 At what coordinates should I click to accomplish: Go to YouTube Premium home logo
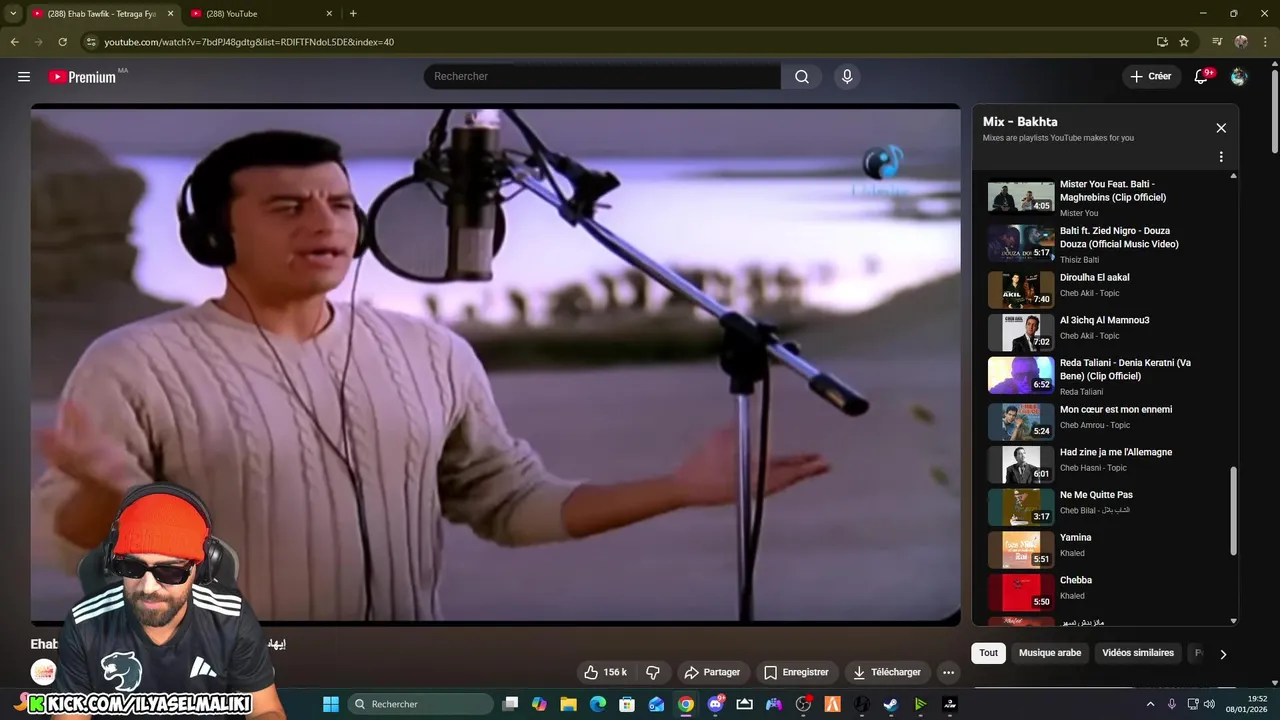point(82,77)
